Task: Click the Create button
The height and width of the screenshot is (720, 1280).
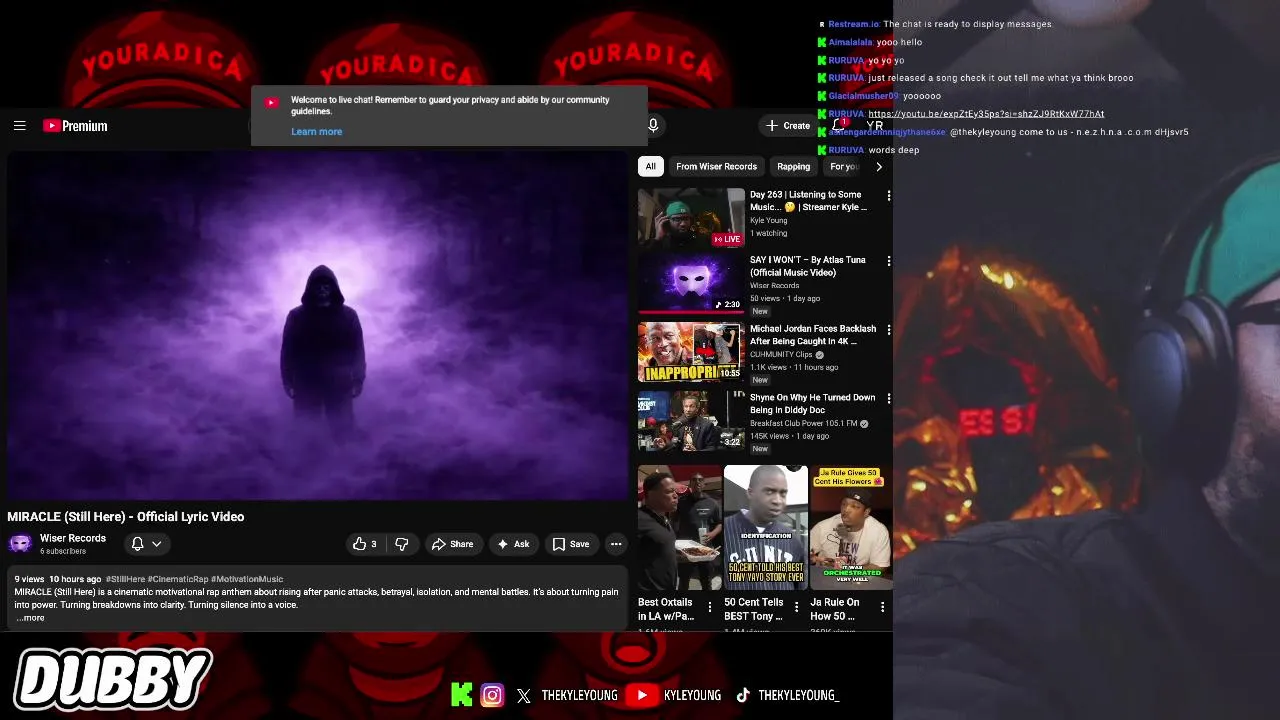Action: click(788, 125)
